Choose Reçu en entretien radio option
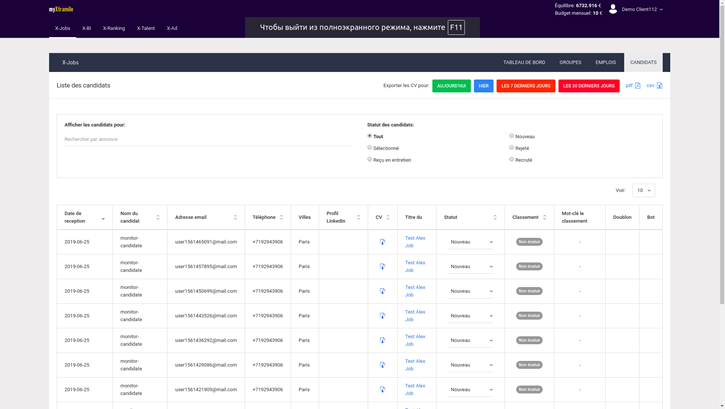Viewport: 725px width, 409px height. point(369,159)
